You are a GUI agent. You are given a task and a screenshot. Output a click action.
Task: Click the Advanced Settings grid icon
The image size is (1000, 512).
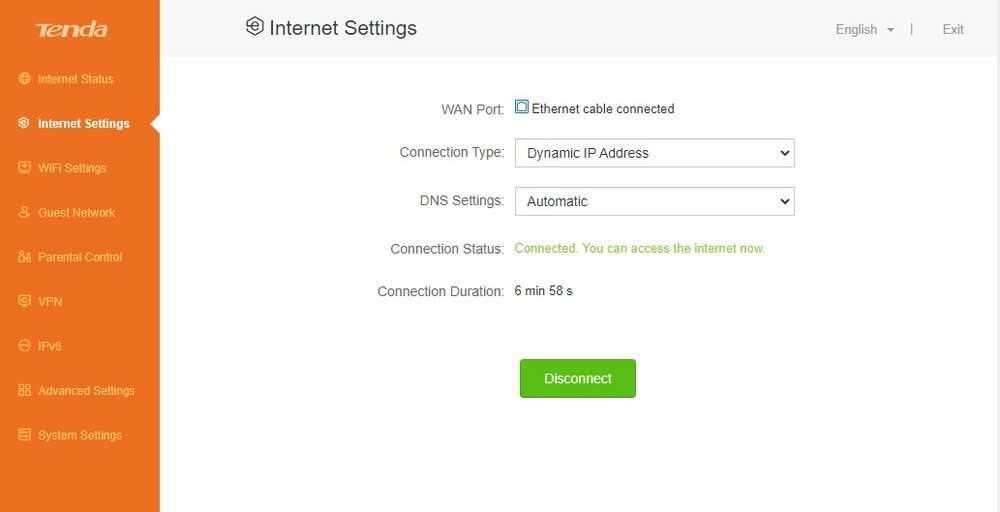point(25,391)
